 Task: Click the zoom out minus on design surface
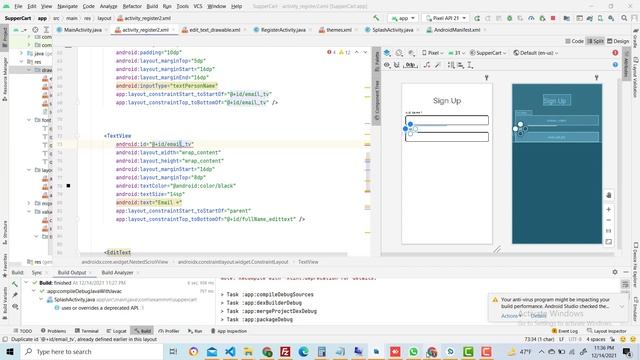[x=609, y=220]
